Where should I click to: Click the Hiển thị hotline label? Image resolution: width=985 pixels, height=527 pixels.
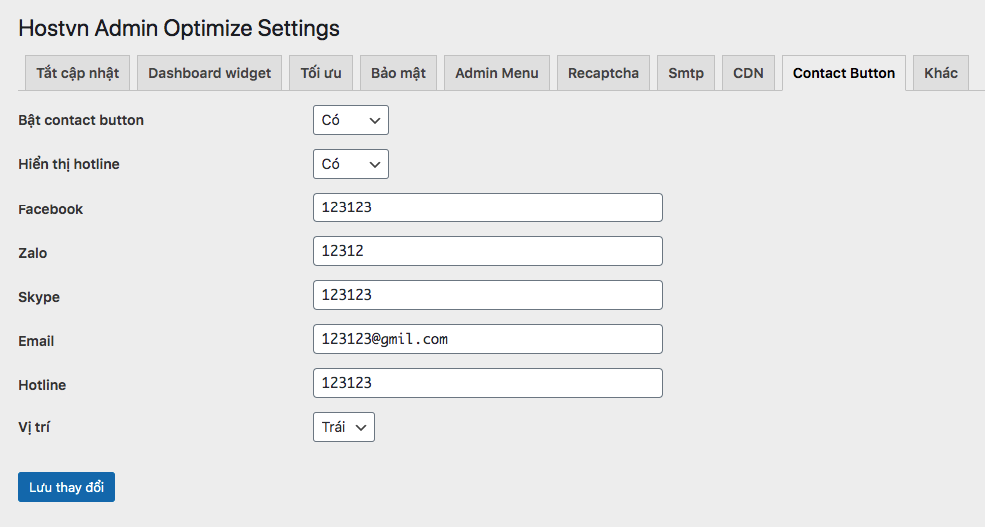68,165
